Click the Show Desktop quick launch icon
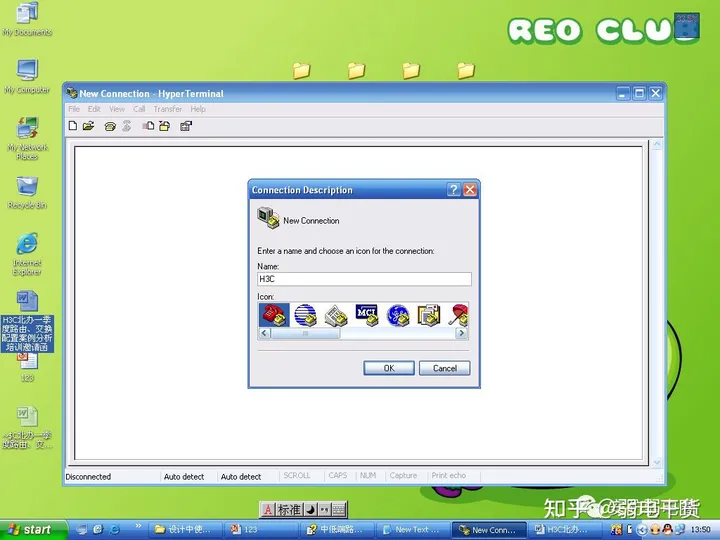The width and height of the screenshot is (720, 540). pos(82,529)
